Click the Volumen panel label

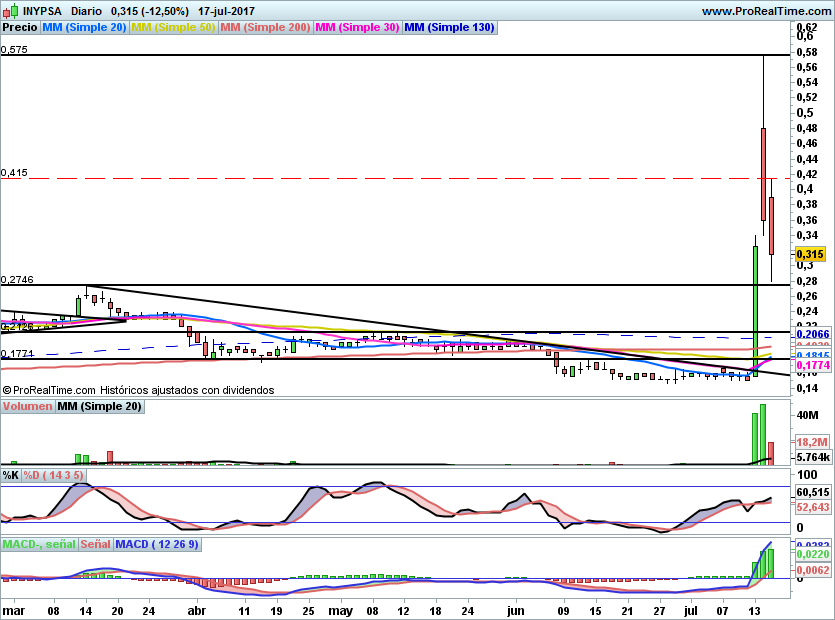(27, 406)
